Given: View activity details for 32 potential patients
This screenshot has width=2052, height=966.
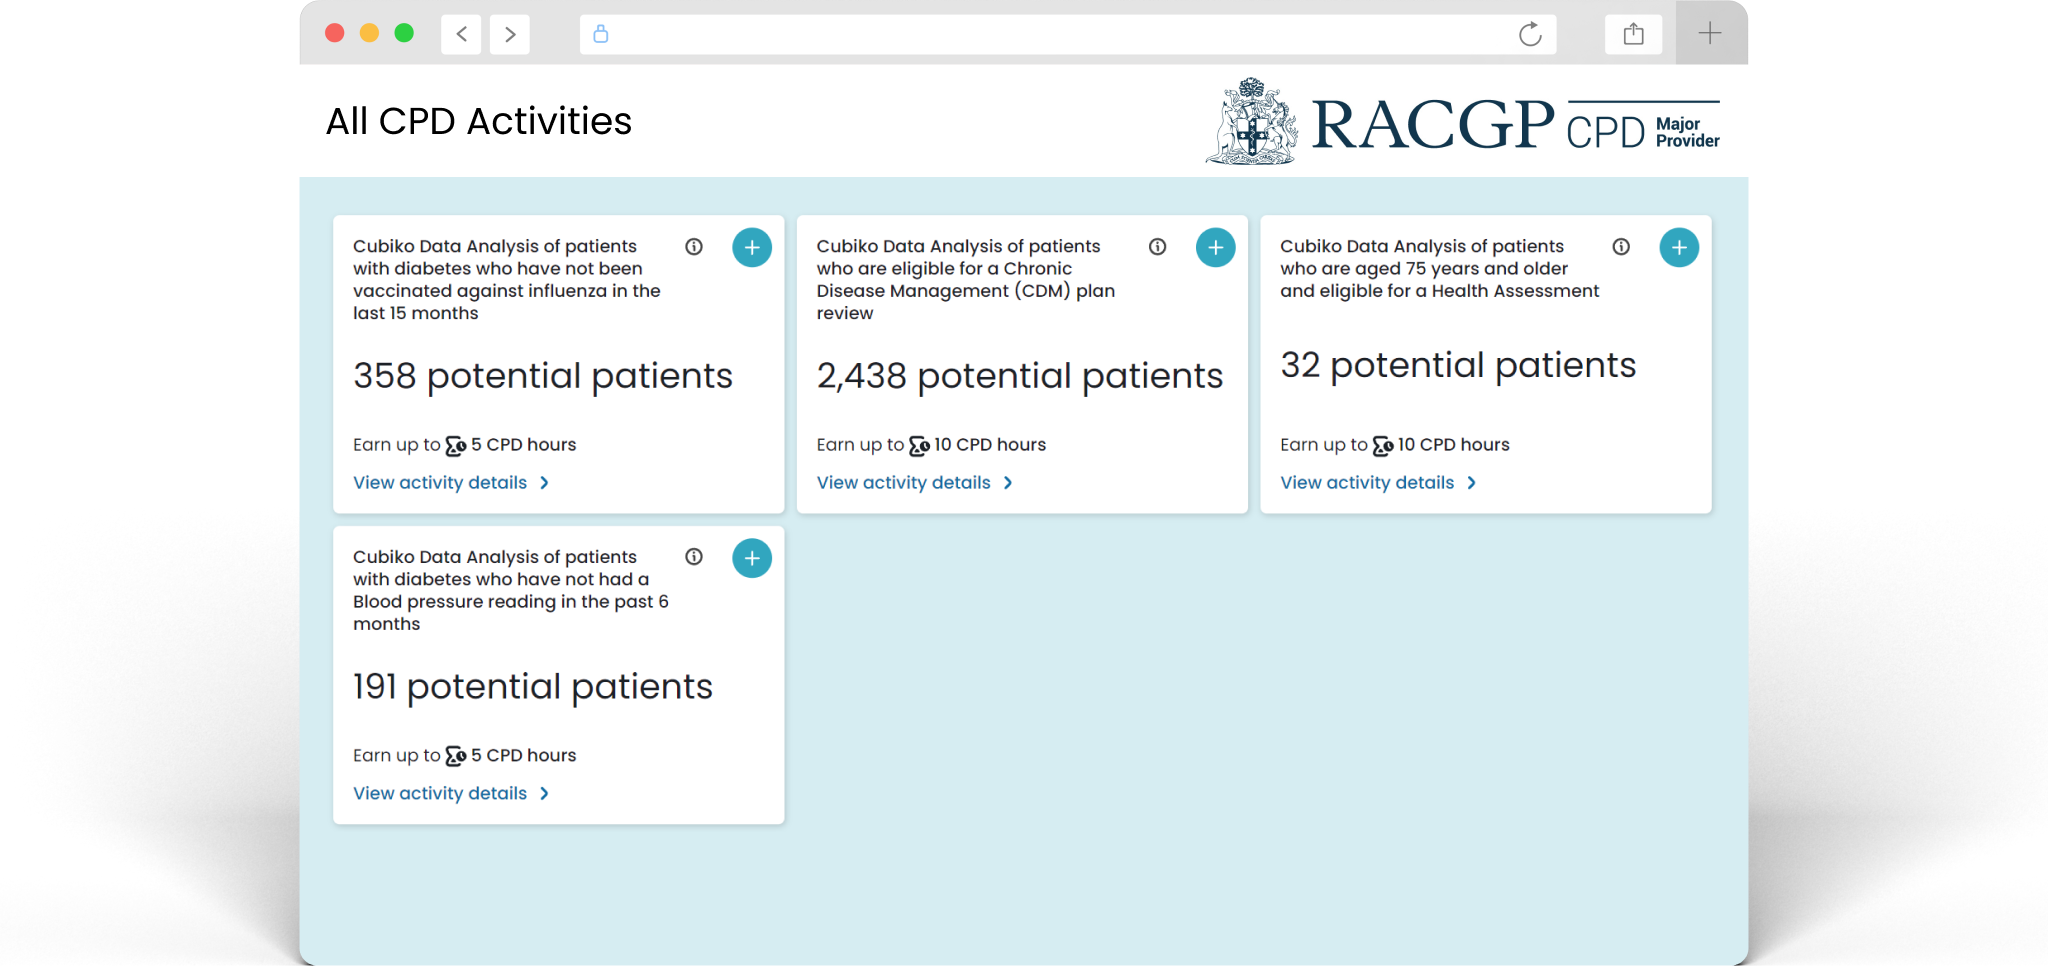Looking at the screenshot, I should 1378,483.
